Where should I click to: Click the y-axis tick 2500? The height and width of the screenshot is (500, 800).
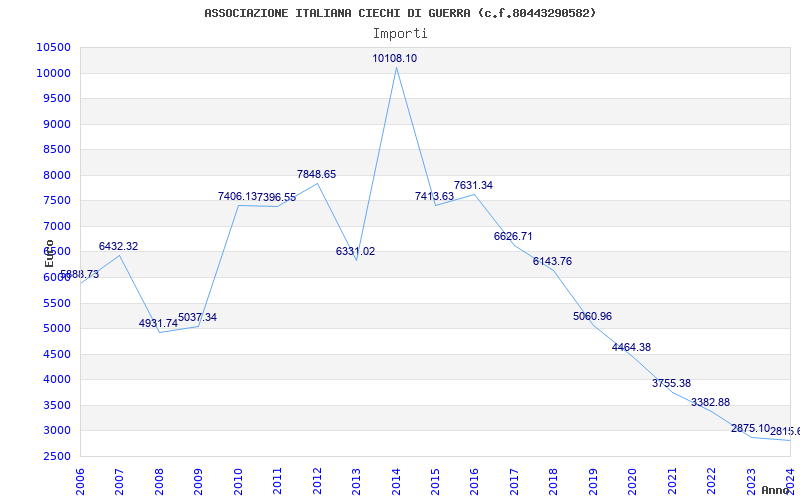click(56, 456)
